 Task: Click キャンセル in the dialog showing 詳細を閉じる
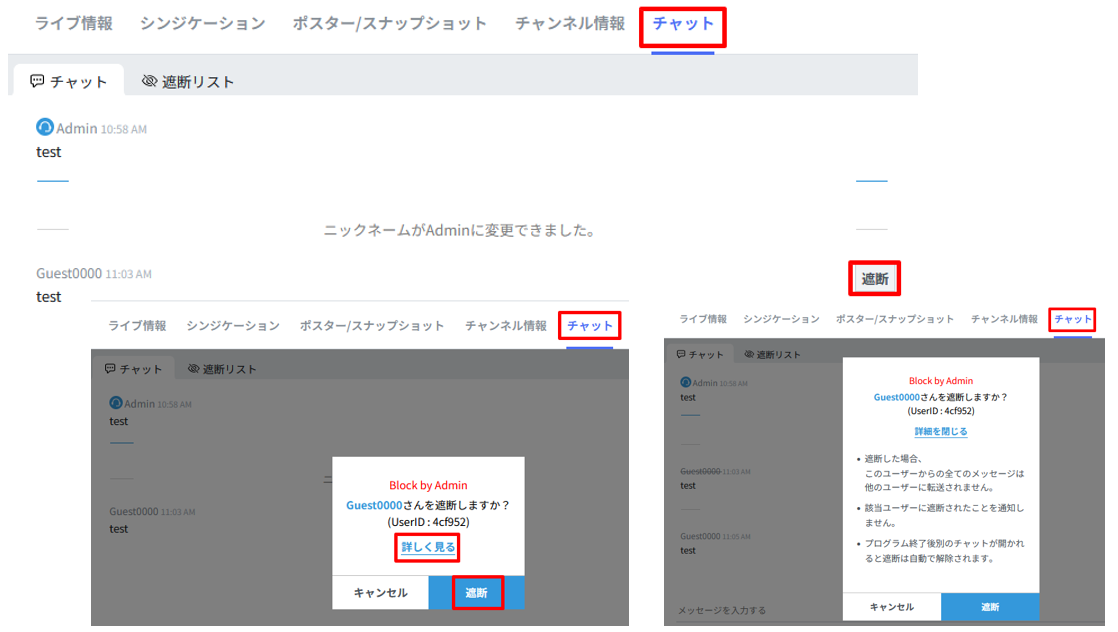point(892,607)
